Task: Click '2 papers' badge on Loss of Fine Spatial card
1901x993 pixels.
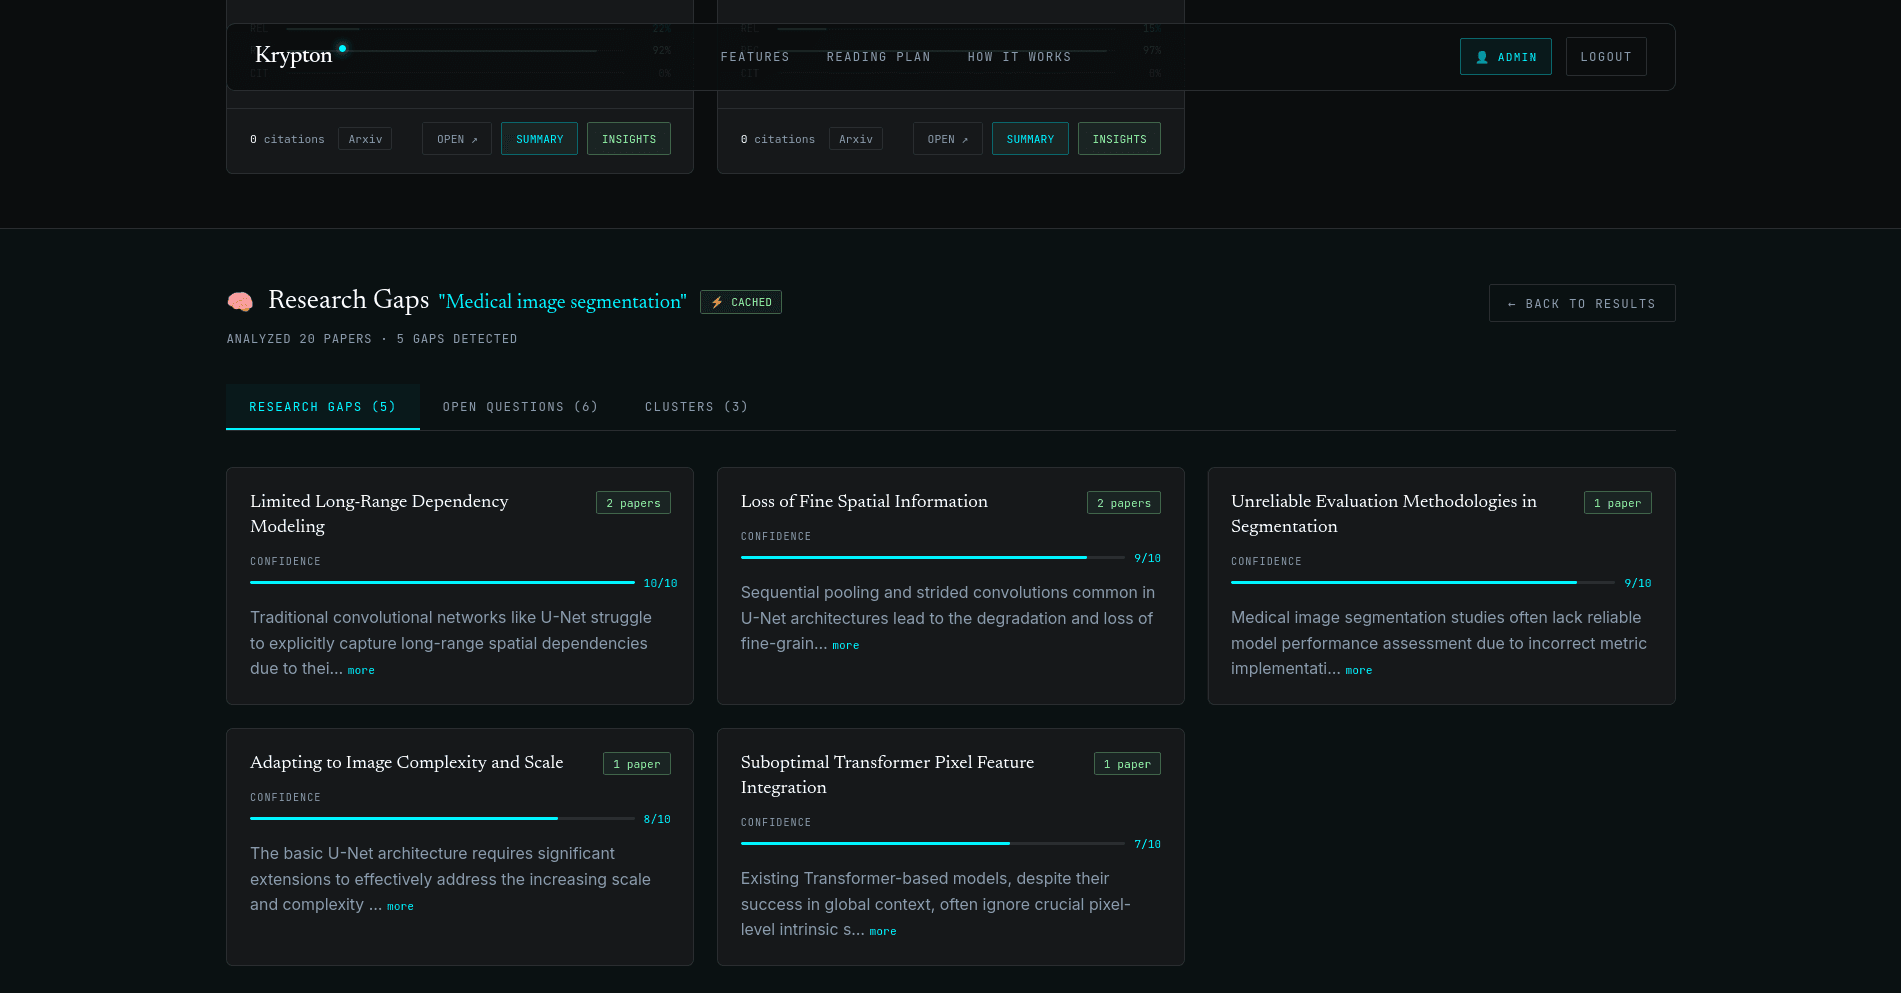Action: coord(1123,503)
